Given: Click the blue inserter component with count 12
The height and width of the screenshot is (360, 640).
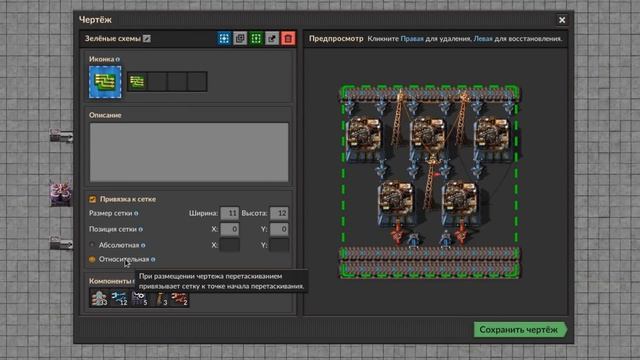Looking at the screenshot, I should tap(119, 298).
